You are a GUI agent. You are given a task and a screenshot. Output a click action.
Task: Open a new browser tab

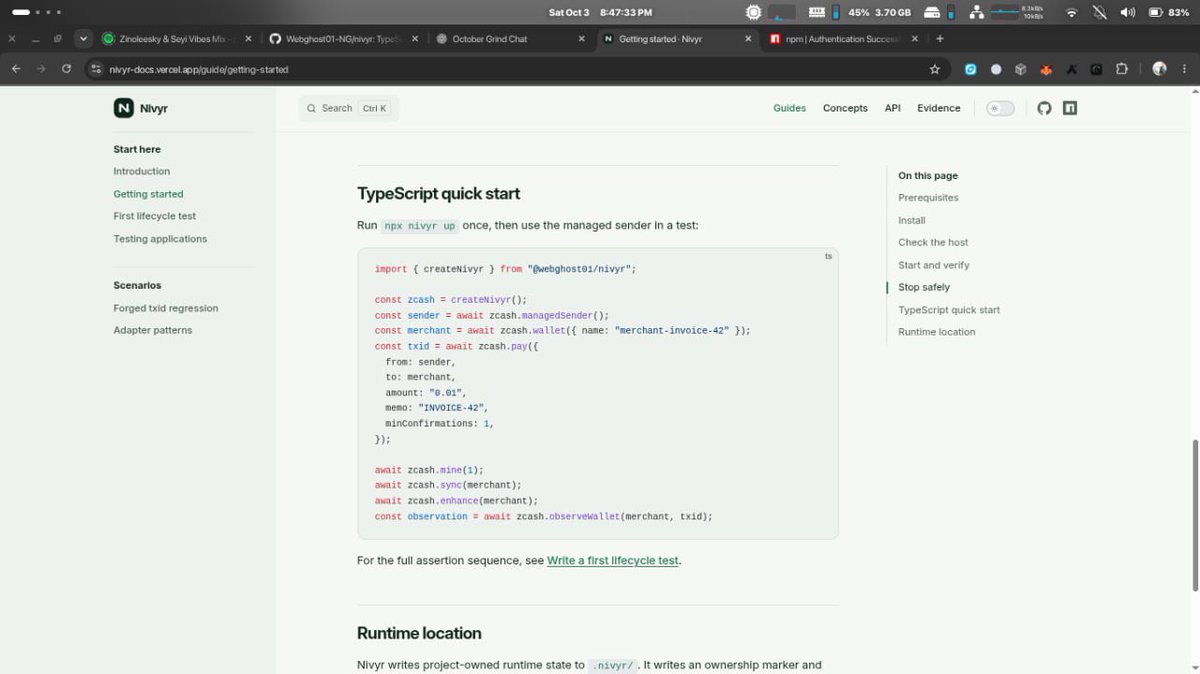point(940,39)
